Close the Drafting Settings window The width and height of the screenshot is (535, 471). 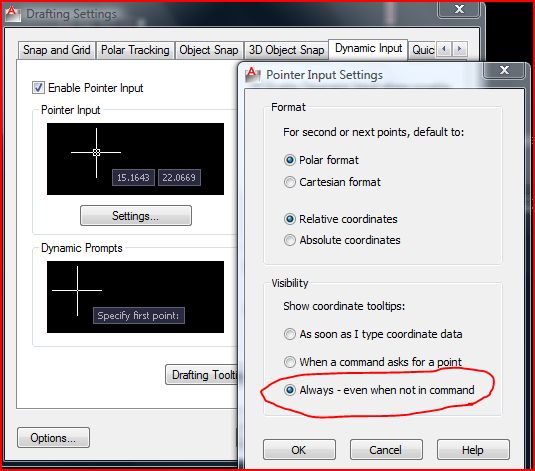click(x=459, y=9)
